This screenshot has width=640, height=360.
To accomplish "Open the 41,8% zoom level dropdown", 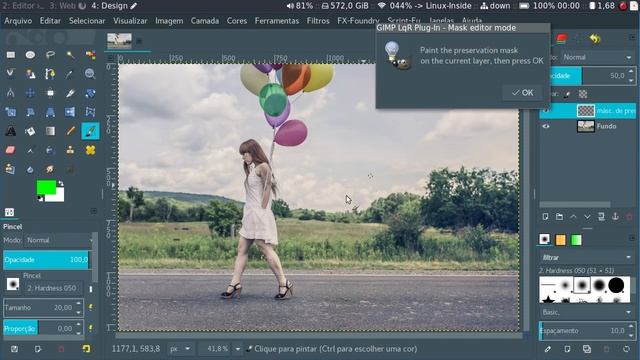I will click(238, 349).
